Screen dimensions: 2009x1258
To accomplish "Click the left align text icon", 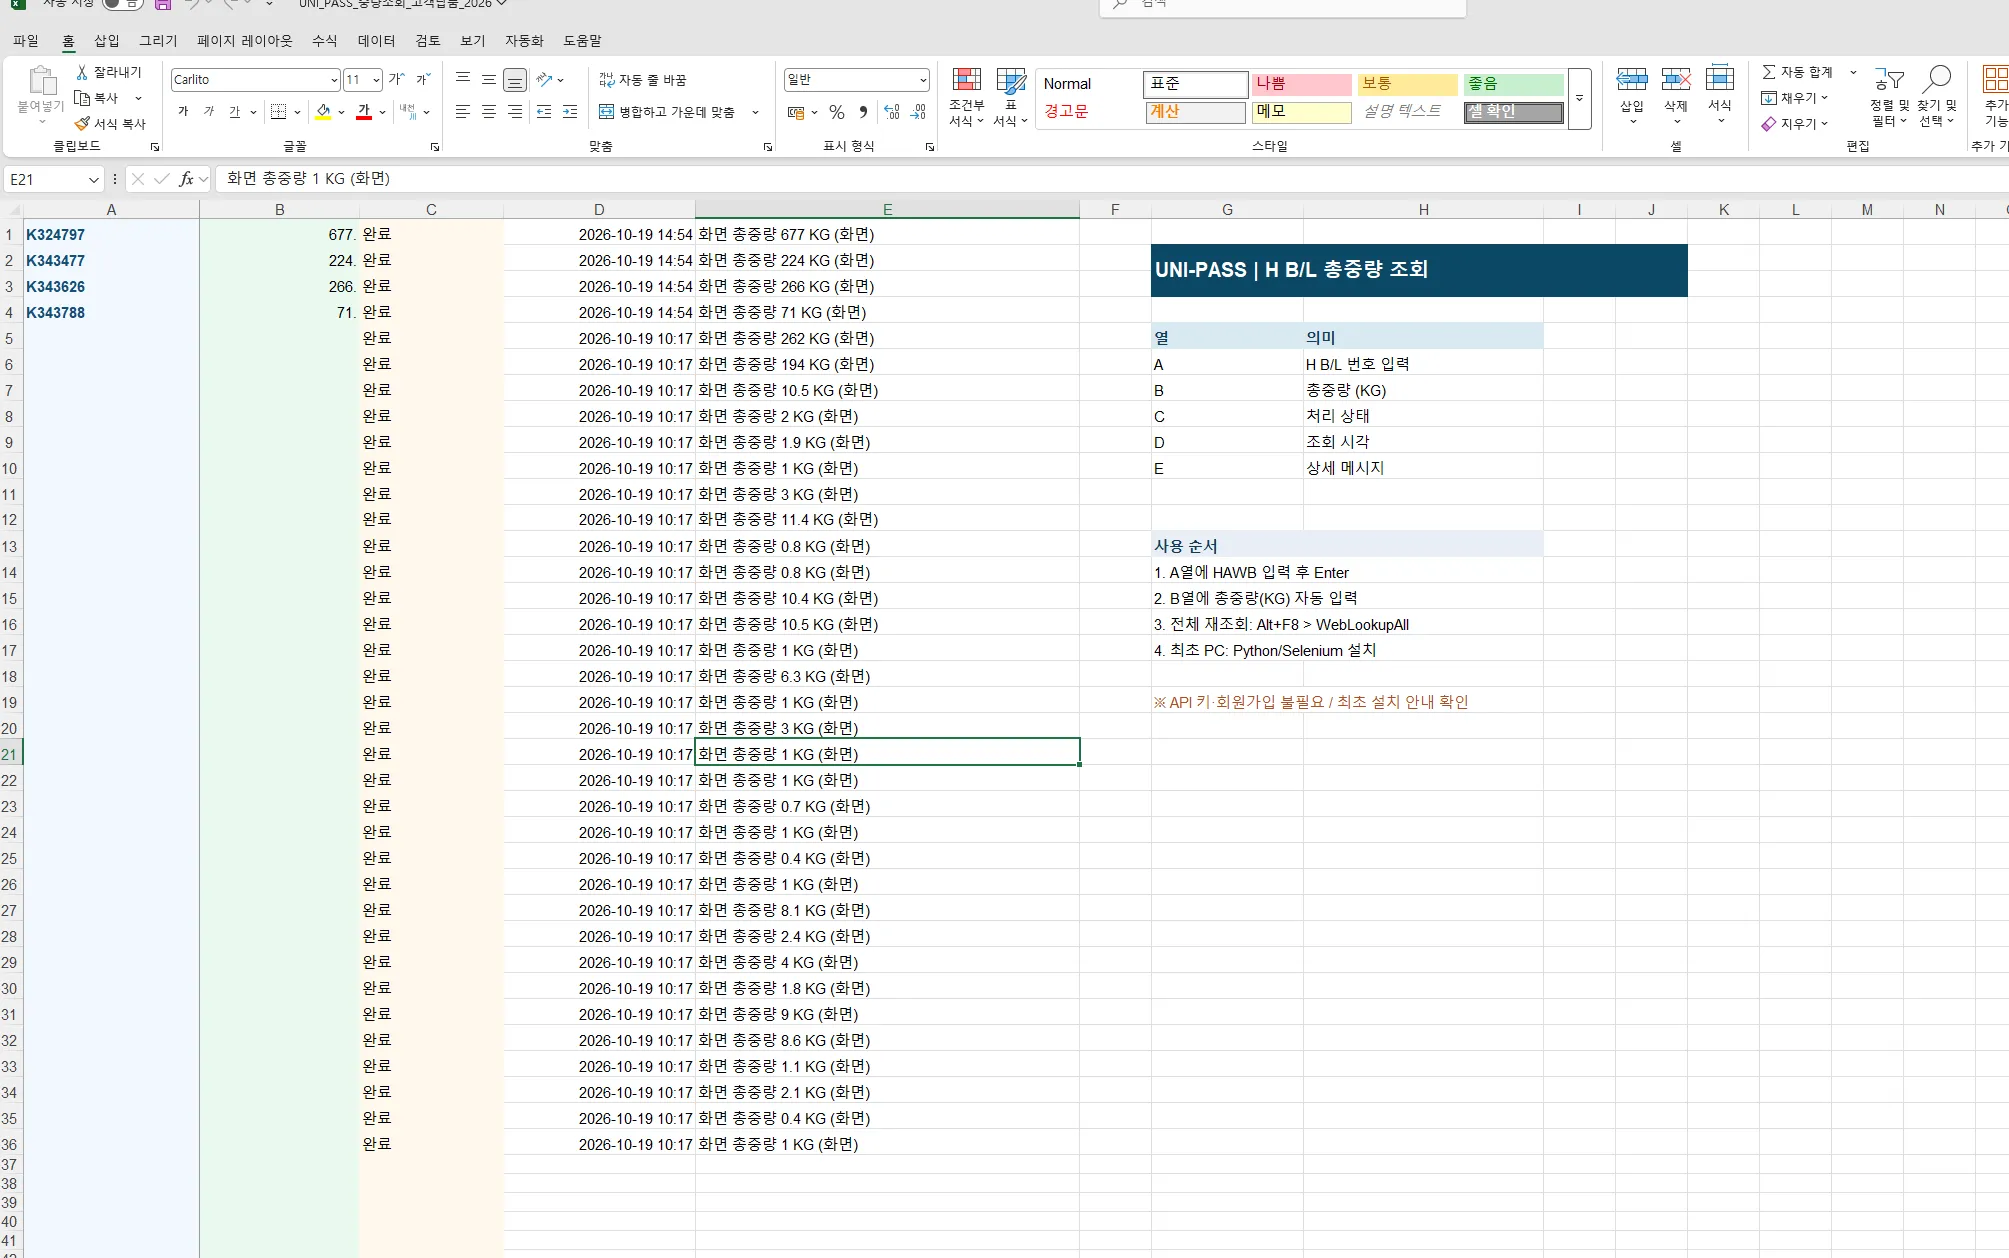I will (463, 112).
